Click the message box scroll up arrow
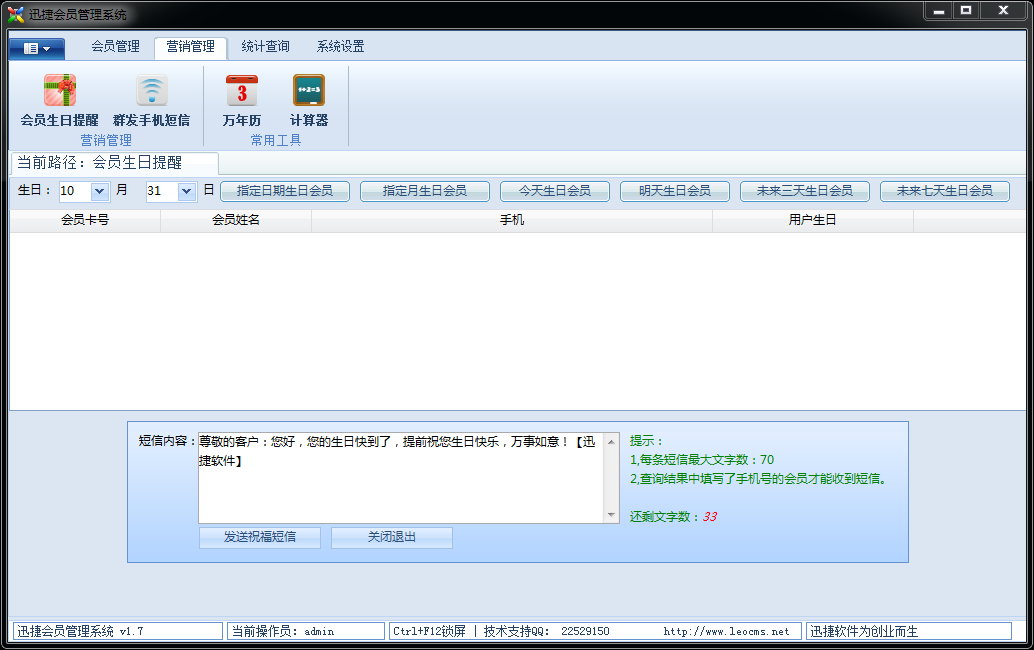 pos(611,441)
